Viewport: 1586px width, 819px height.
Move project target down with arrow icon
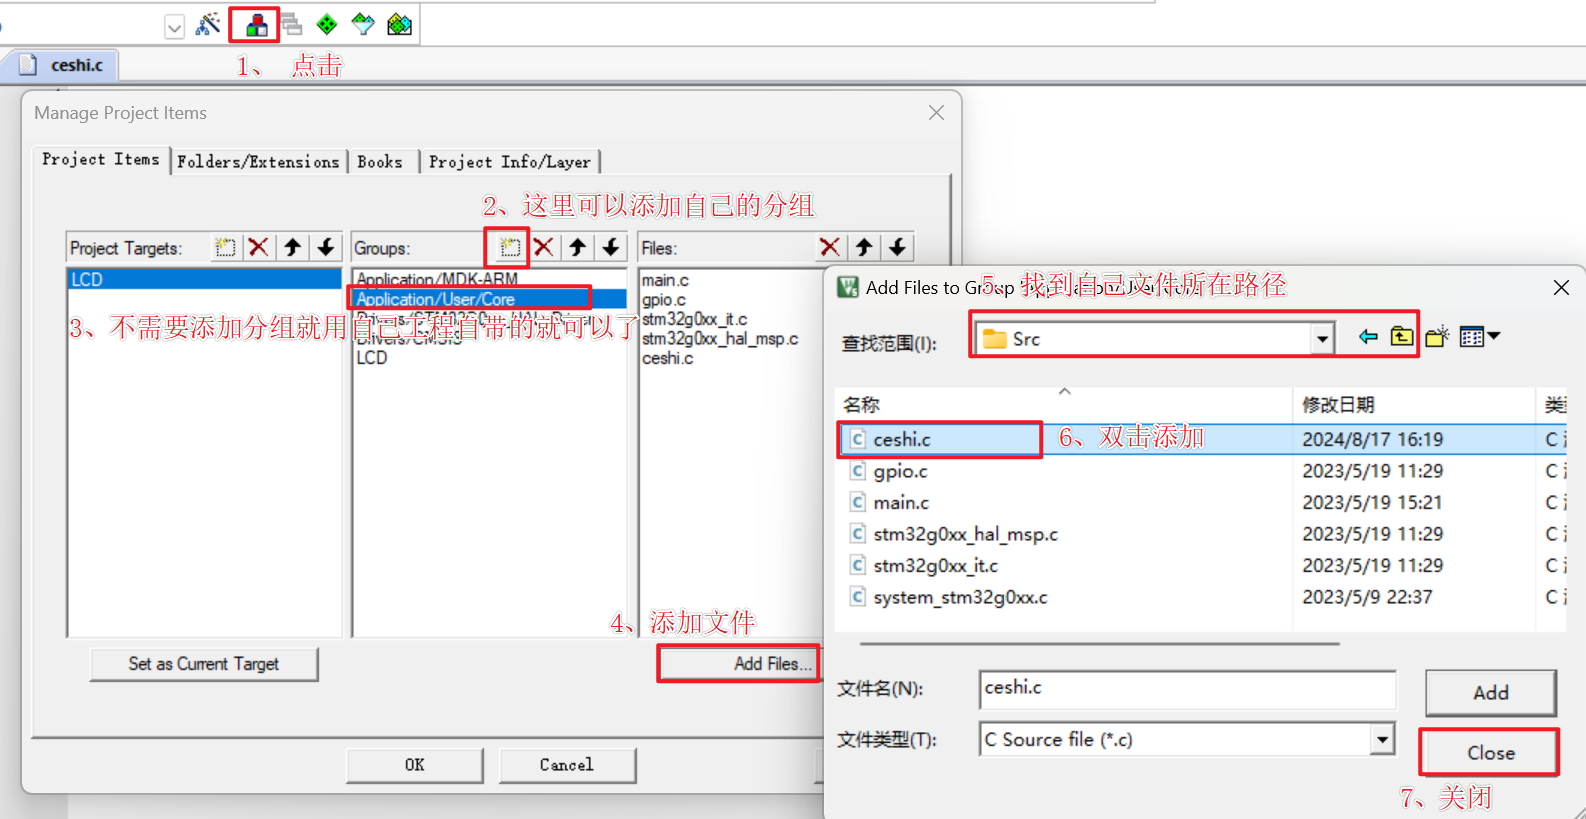coord(326,247)
